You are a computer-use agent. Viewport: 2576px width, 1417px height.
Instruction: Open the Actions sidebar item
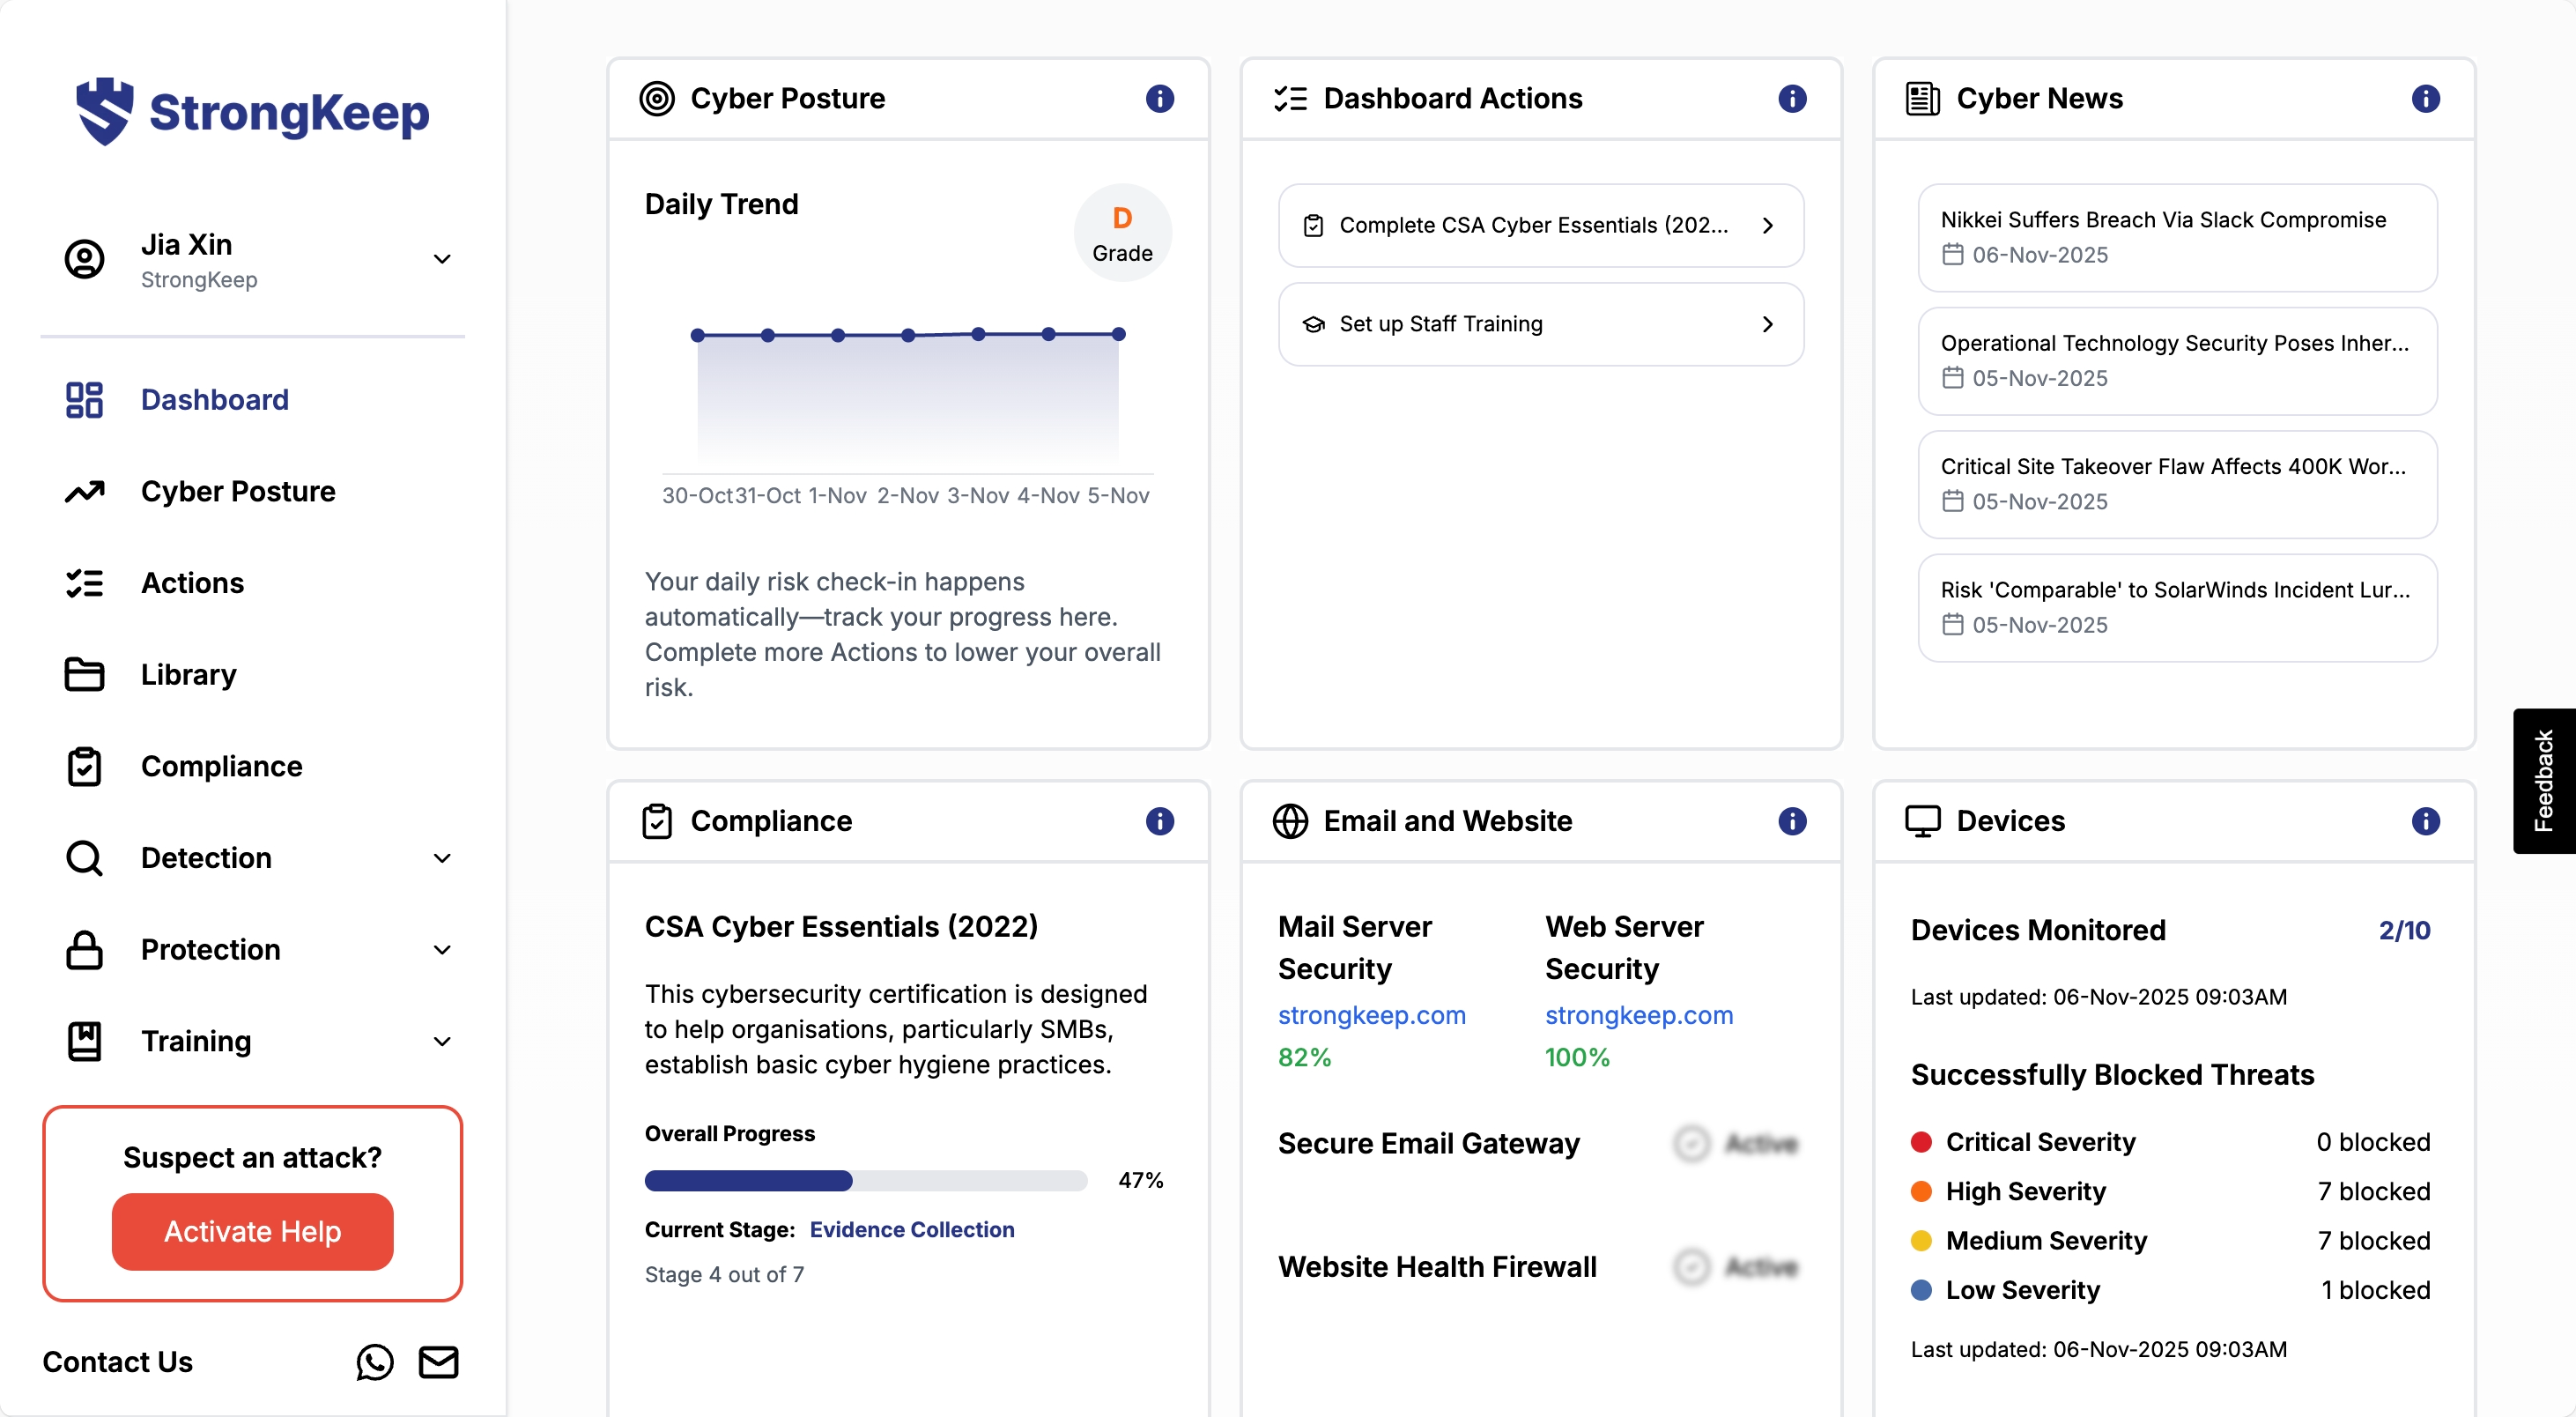192,583
